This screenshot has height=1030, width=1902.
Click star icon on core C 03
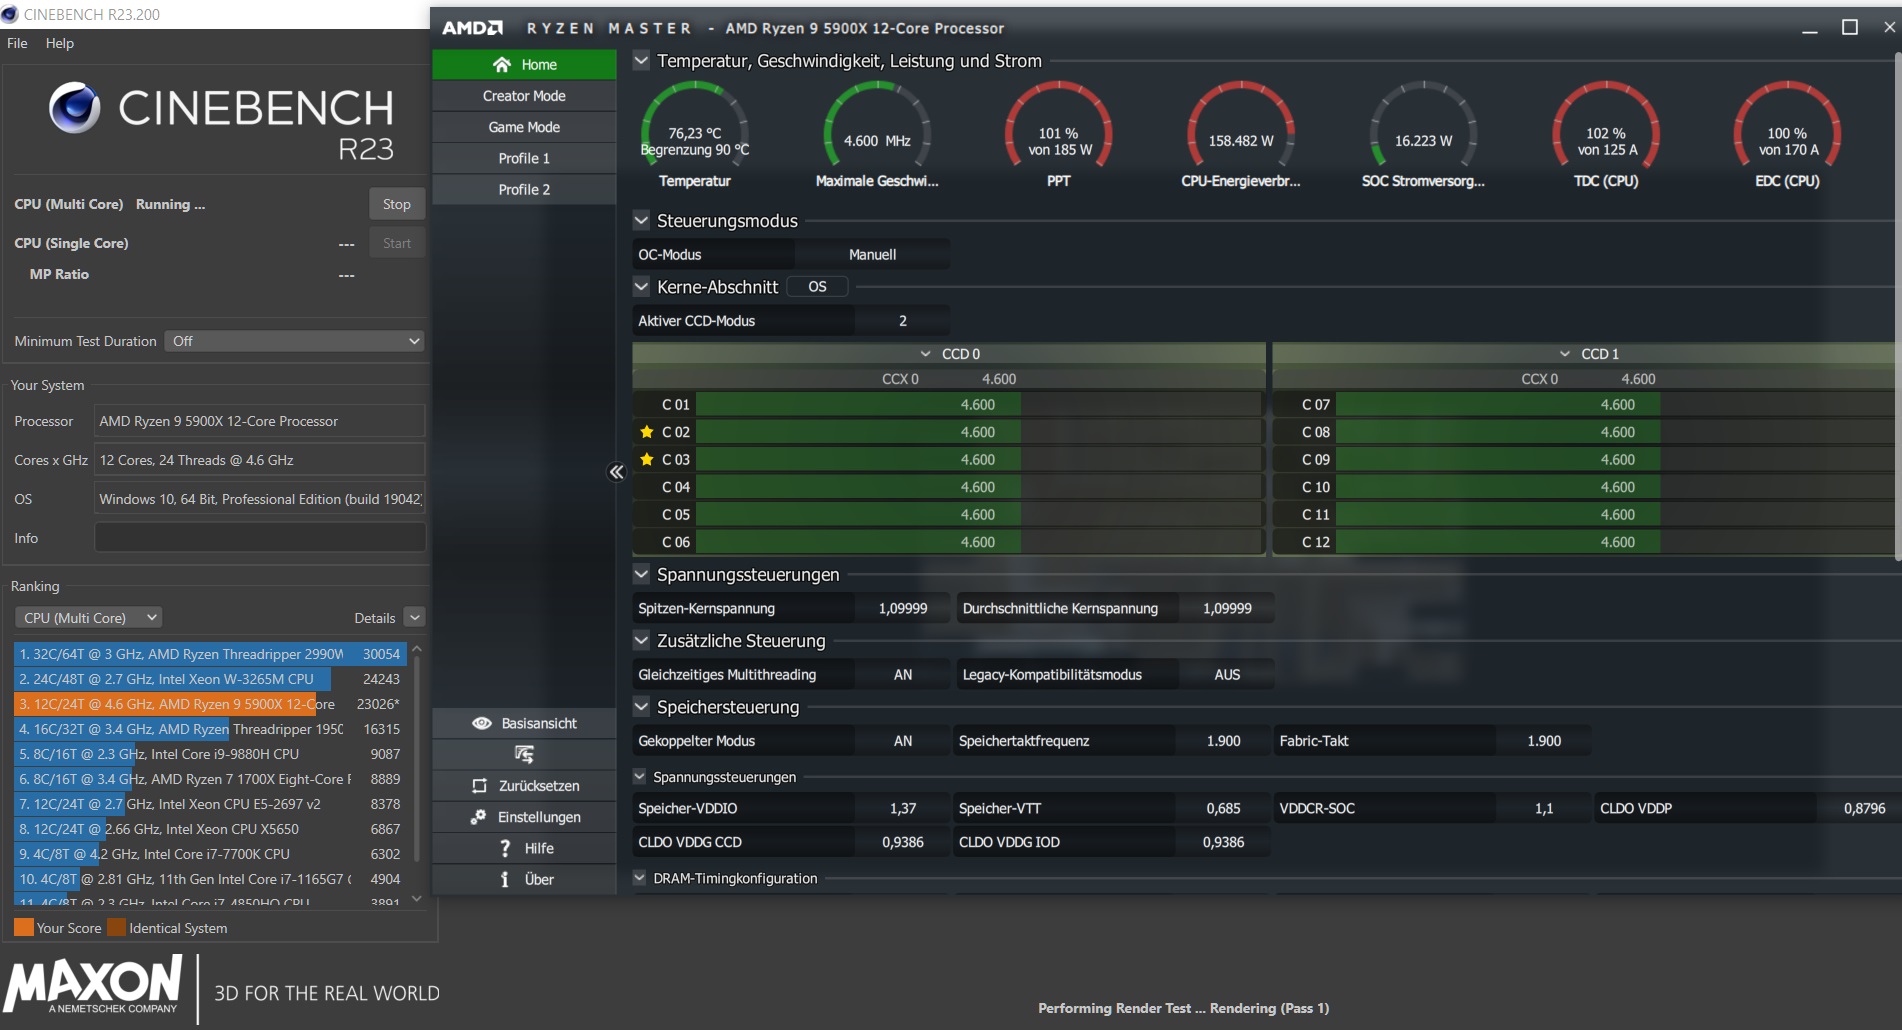(x=647, y=459)
